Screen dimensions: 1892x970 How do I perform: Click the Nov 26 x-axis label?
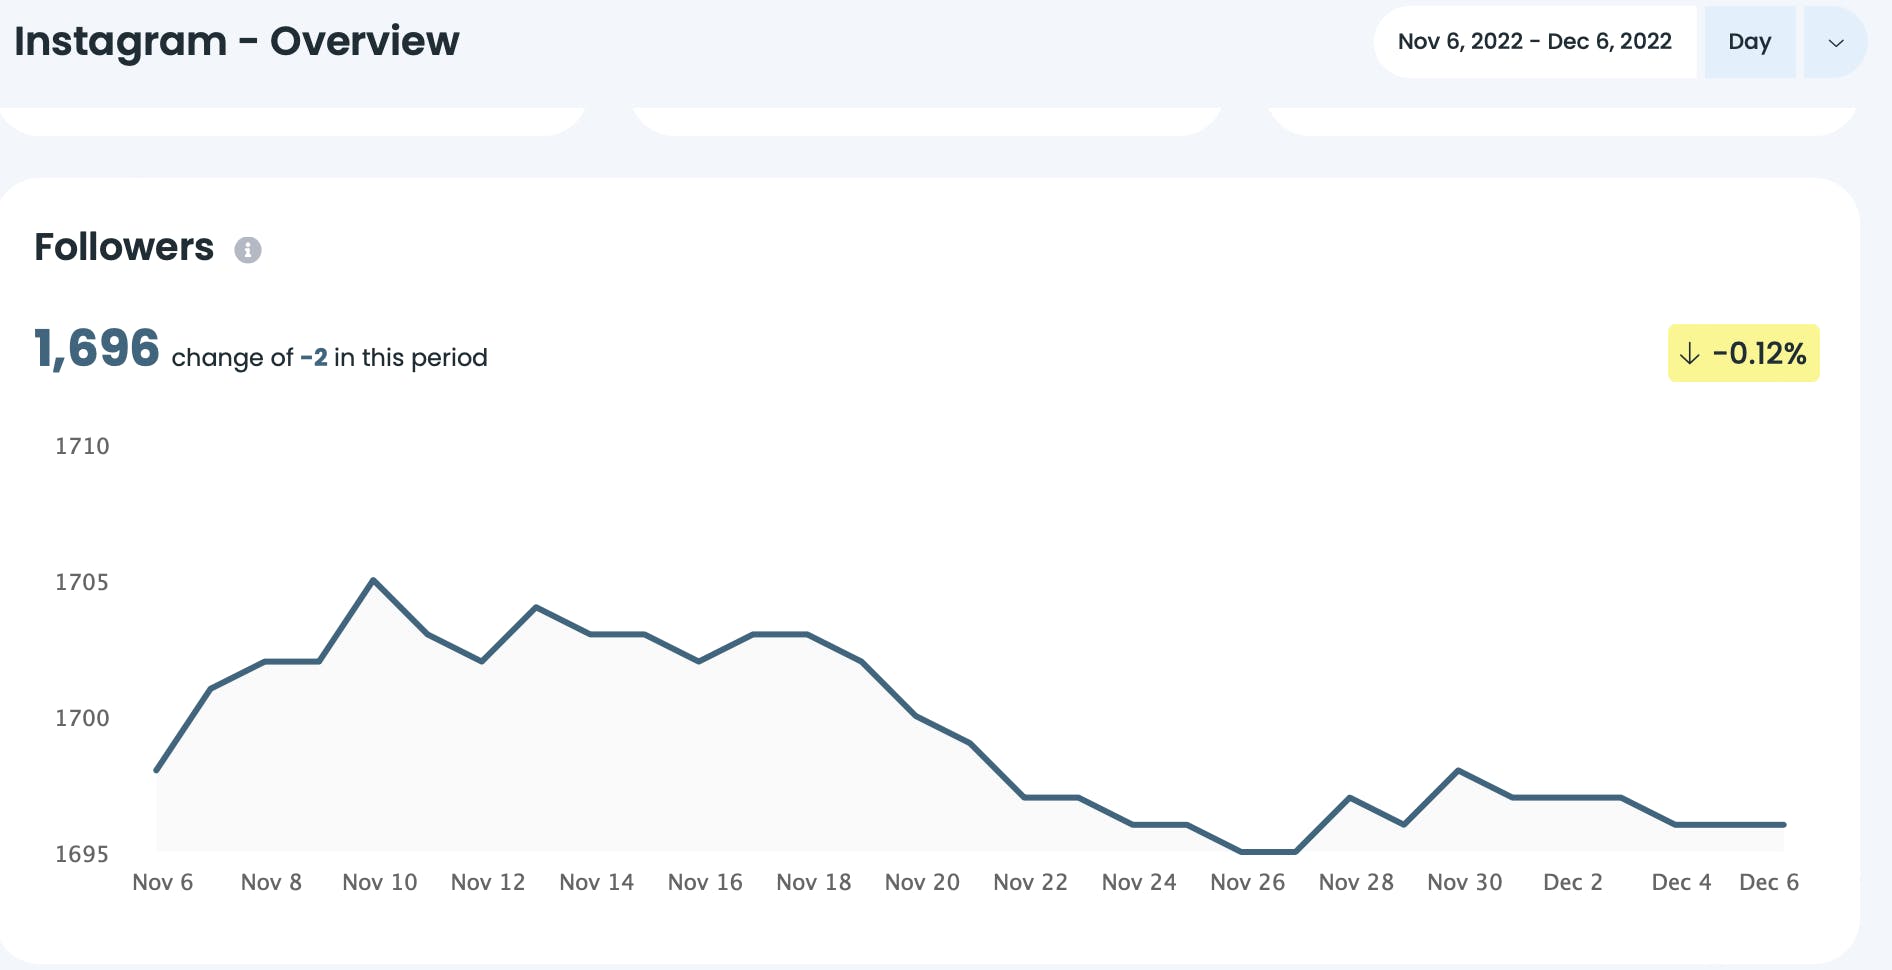pyautogui.click(x=1248, y=882)
